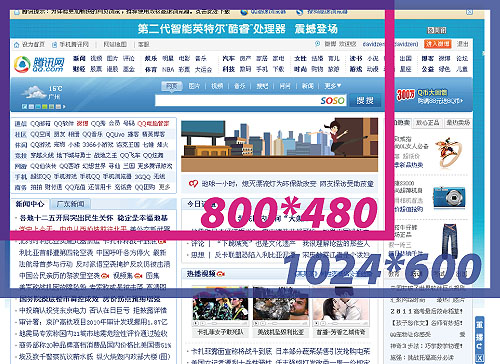Click the orange 进入微博 button

[438, 44]
